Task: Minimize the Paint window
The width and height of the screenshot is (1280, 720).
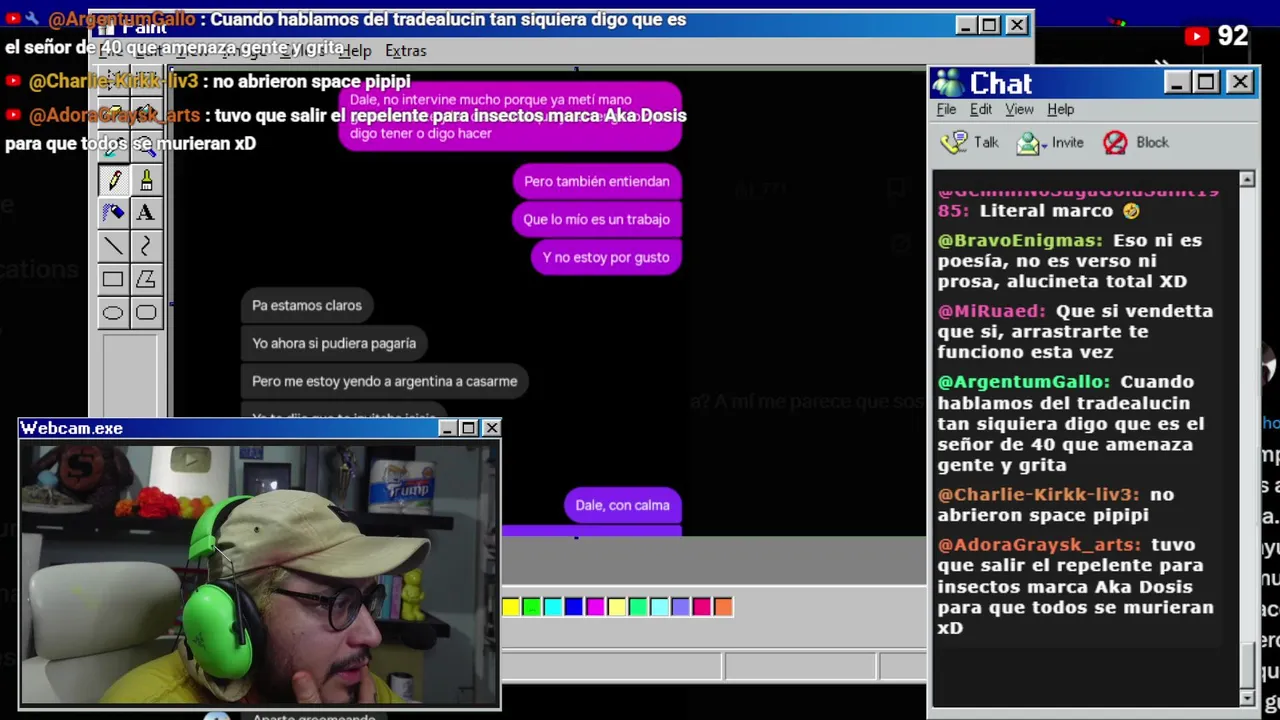Action: click(965, 25)
